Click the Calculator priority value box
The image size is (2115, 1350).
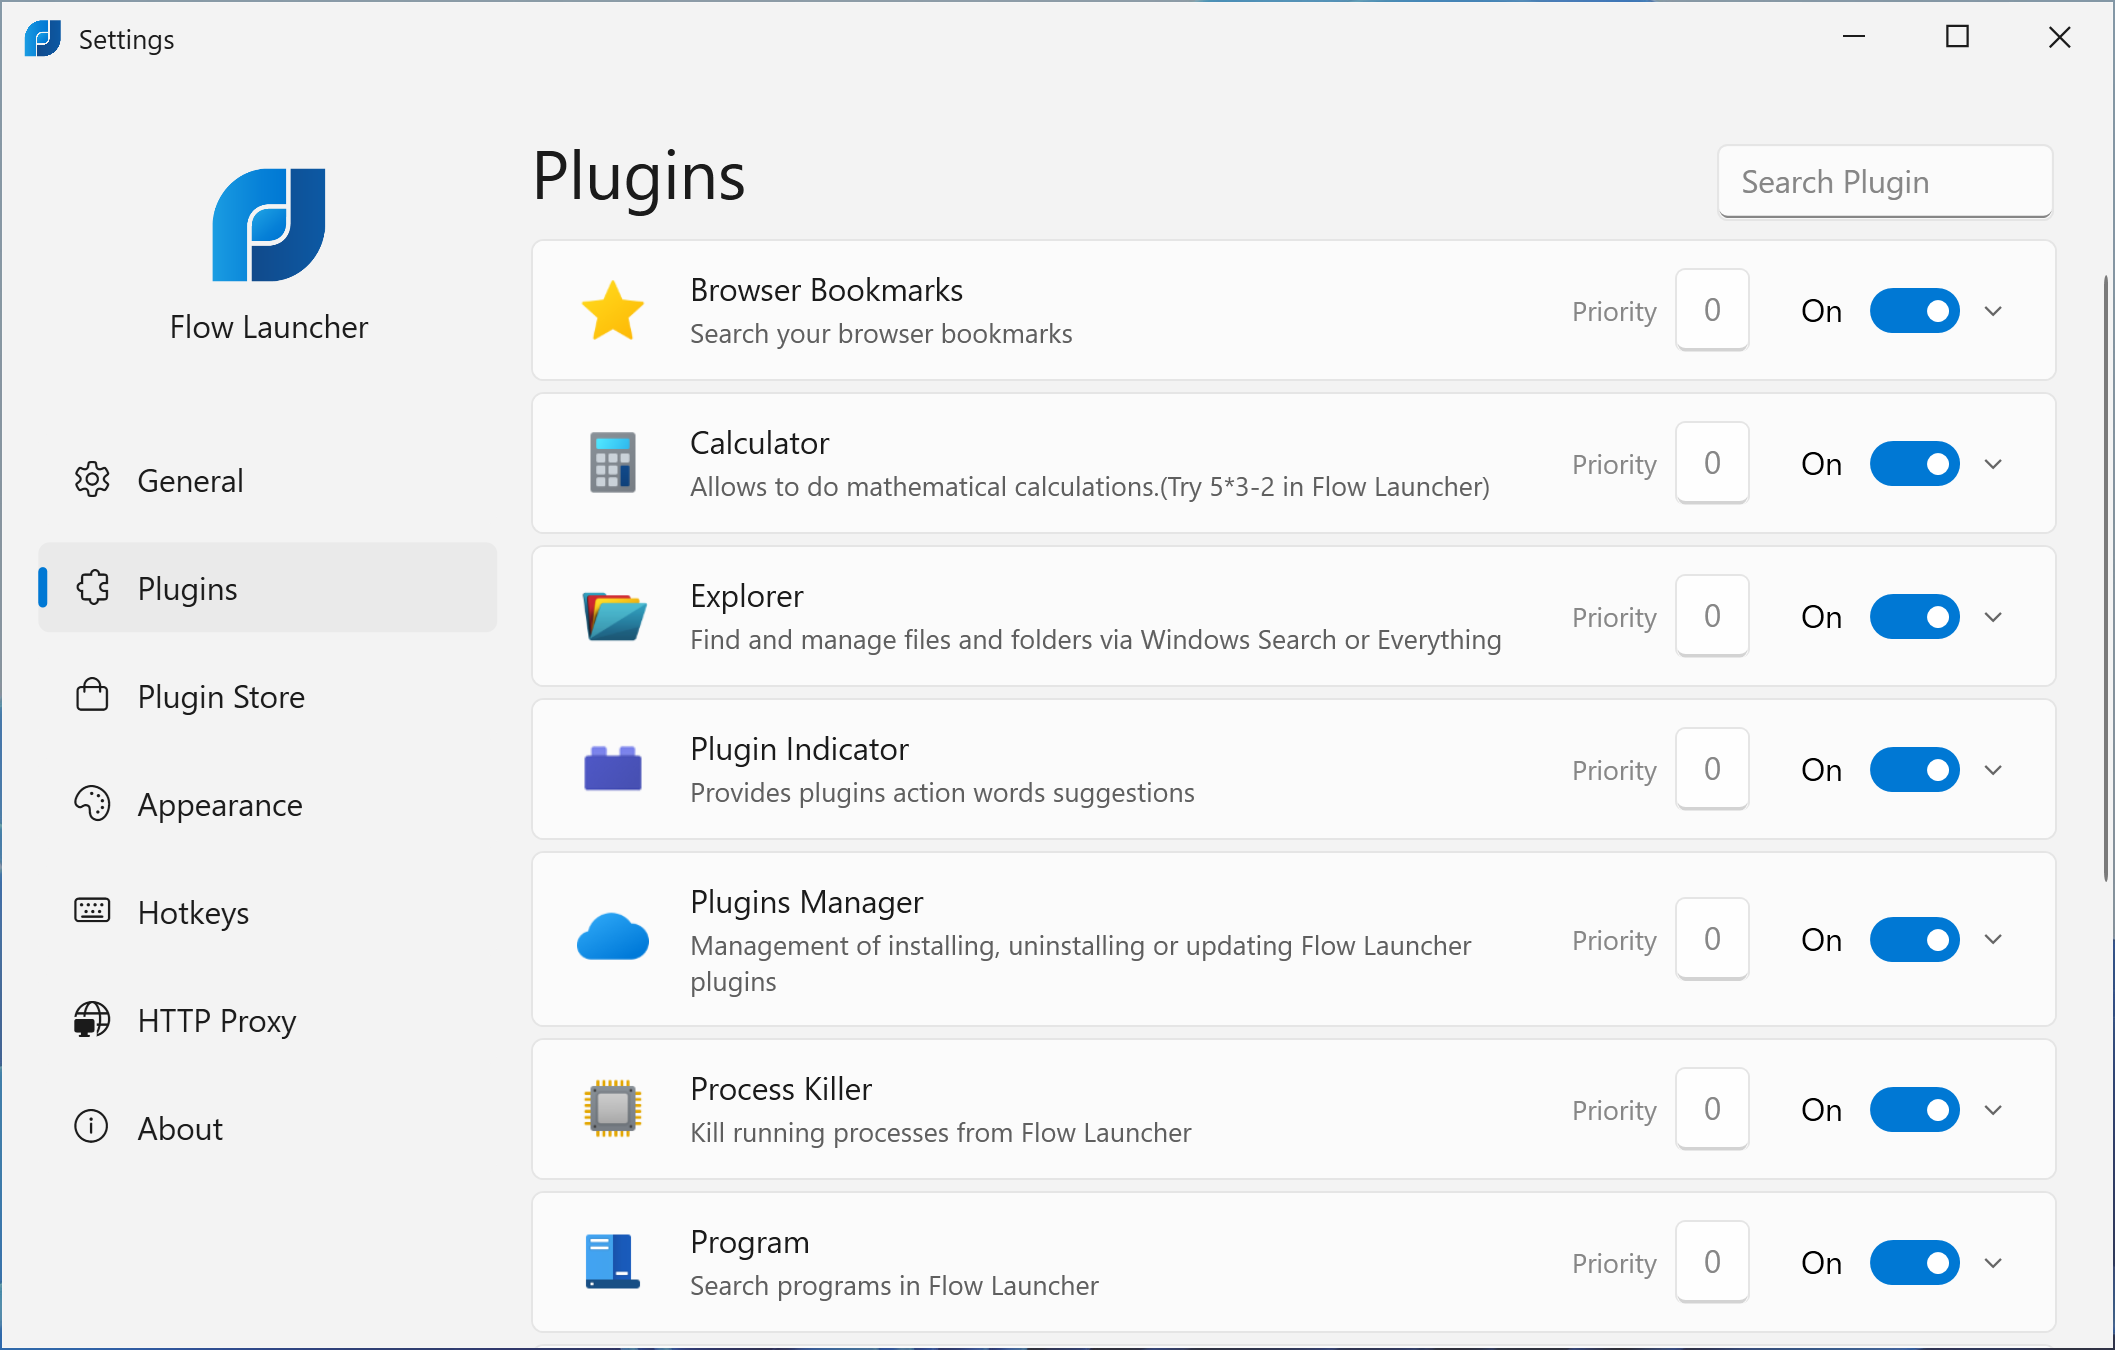[x=1712, y=463]
